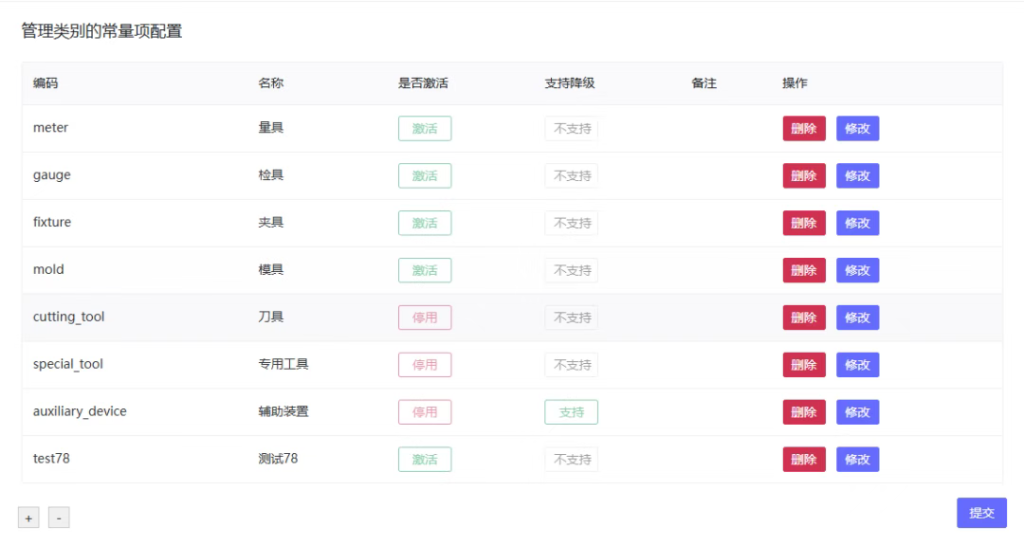
Task: Toggle the 激活 status for meter
Action: click(425, 128)
